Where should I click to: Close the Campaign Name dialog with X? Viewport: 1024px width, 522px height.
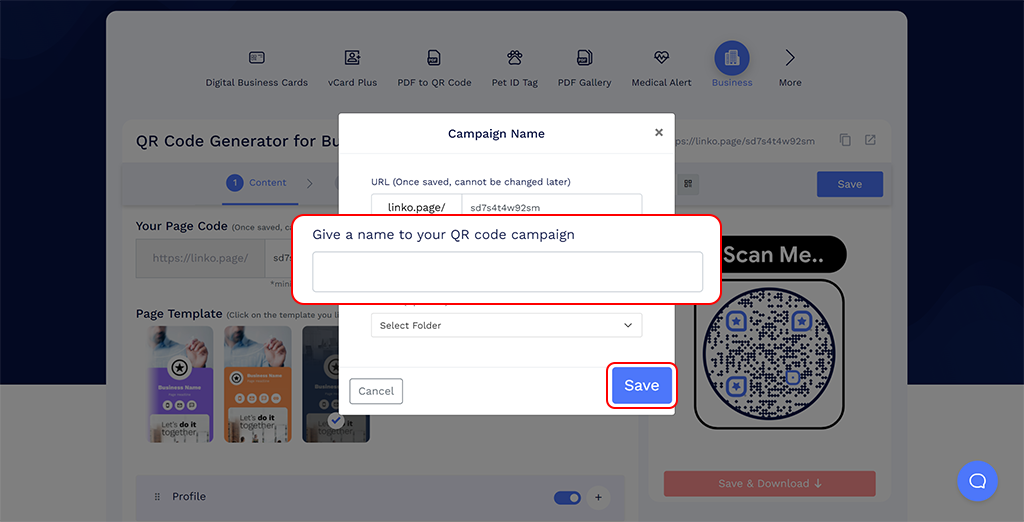click(658, 132)
